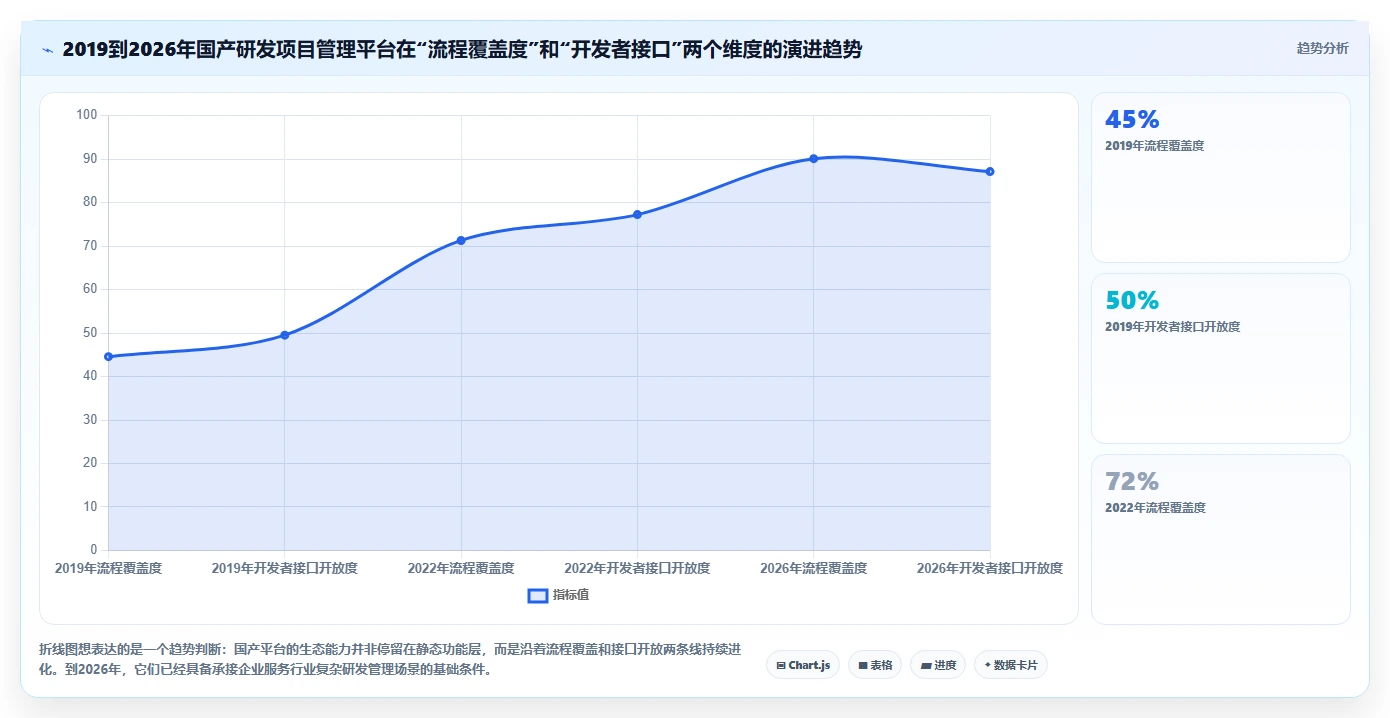Click the y-axis value 100
The image size is (1390, 718).
[87, 115]
